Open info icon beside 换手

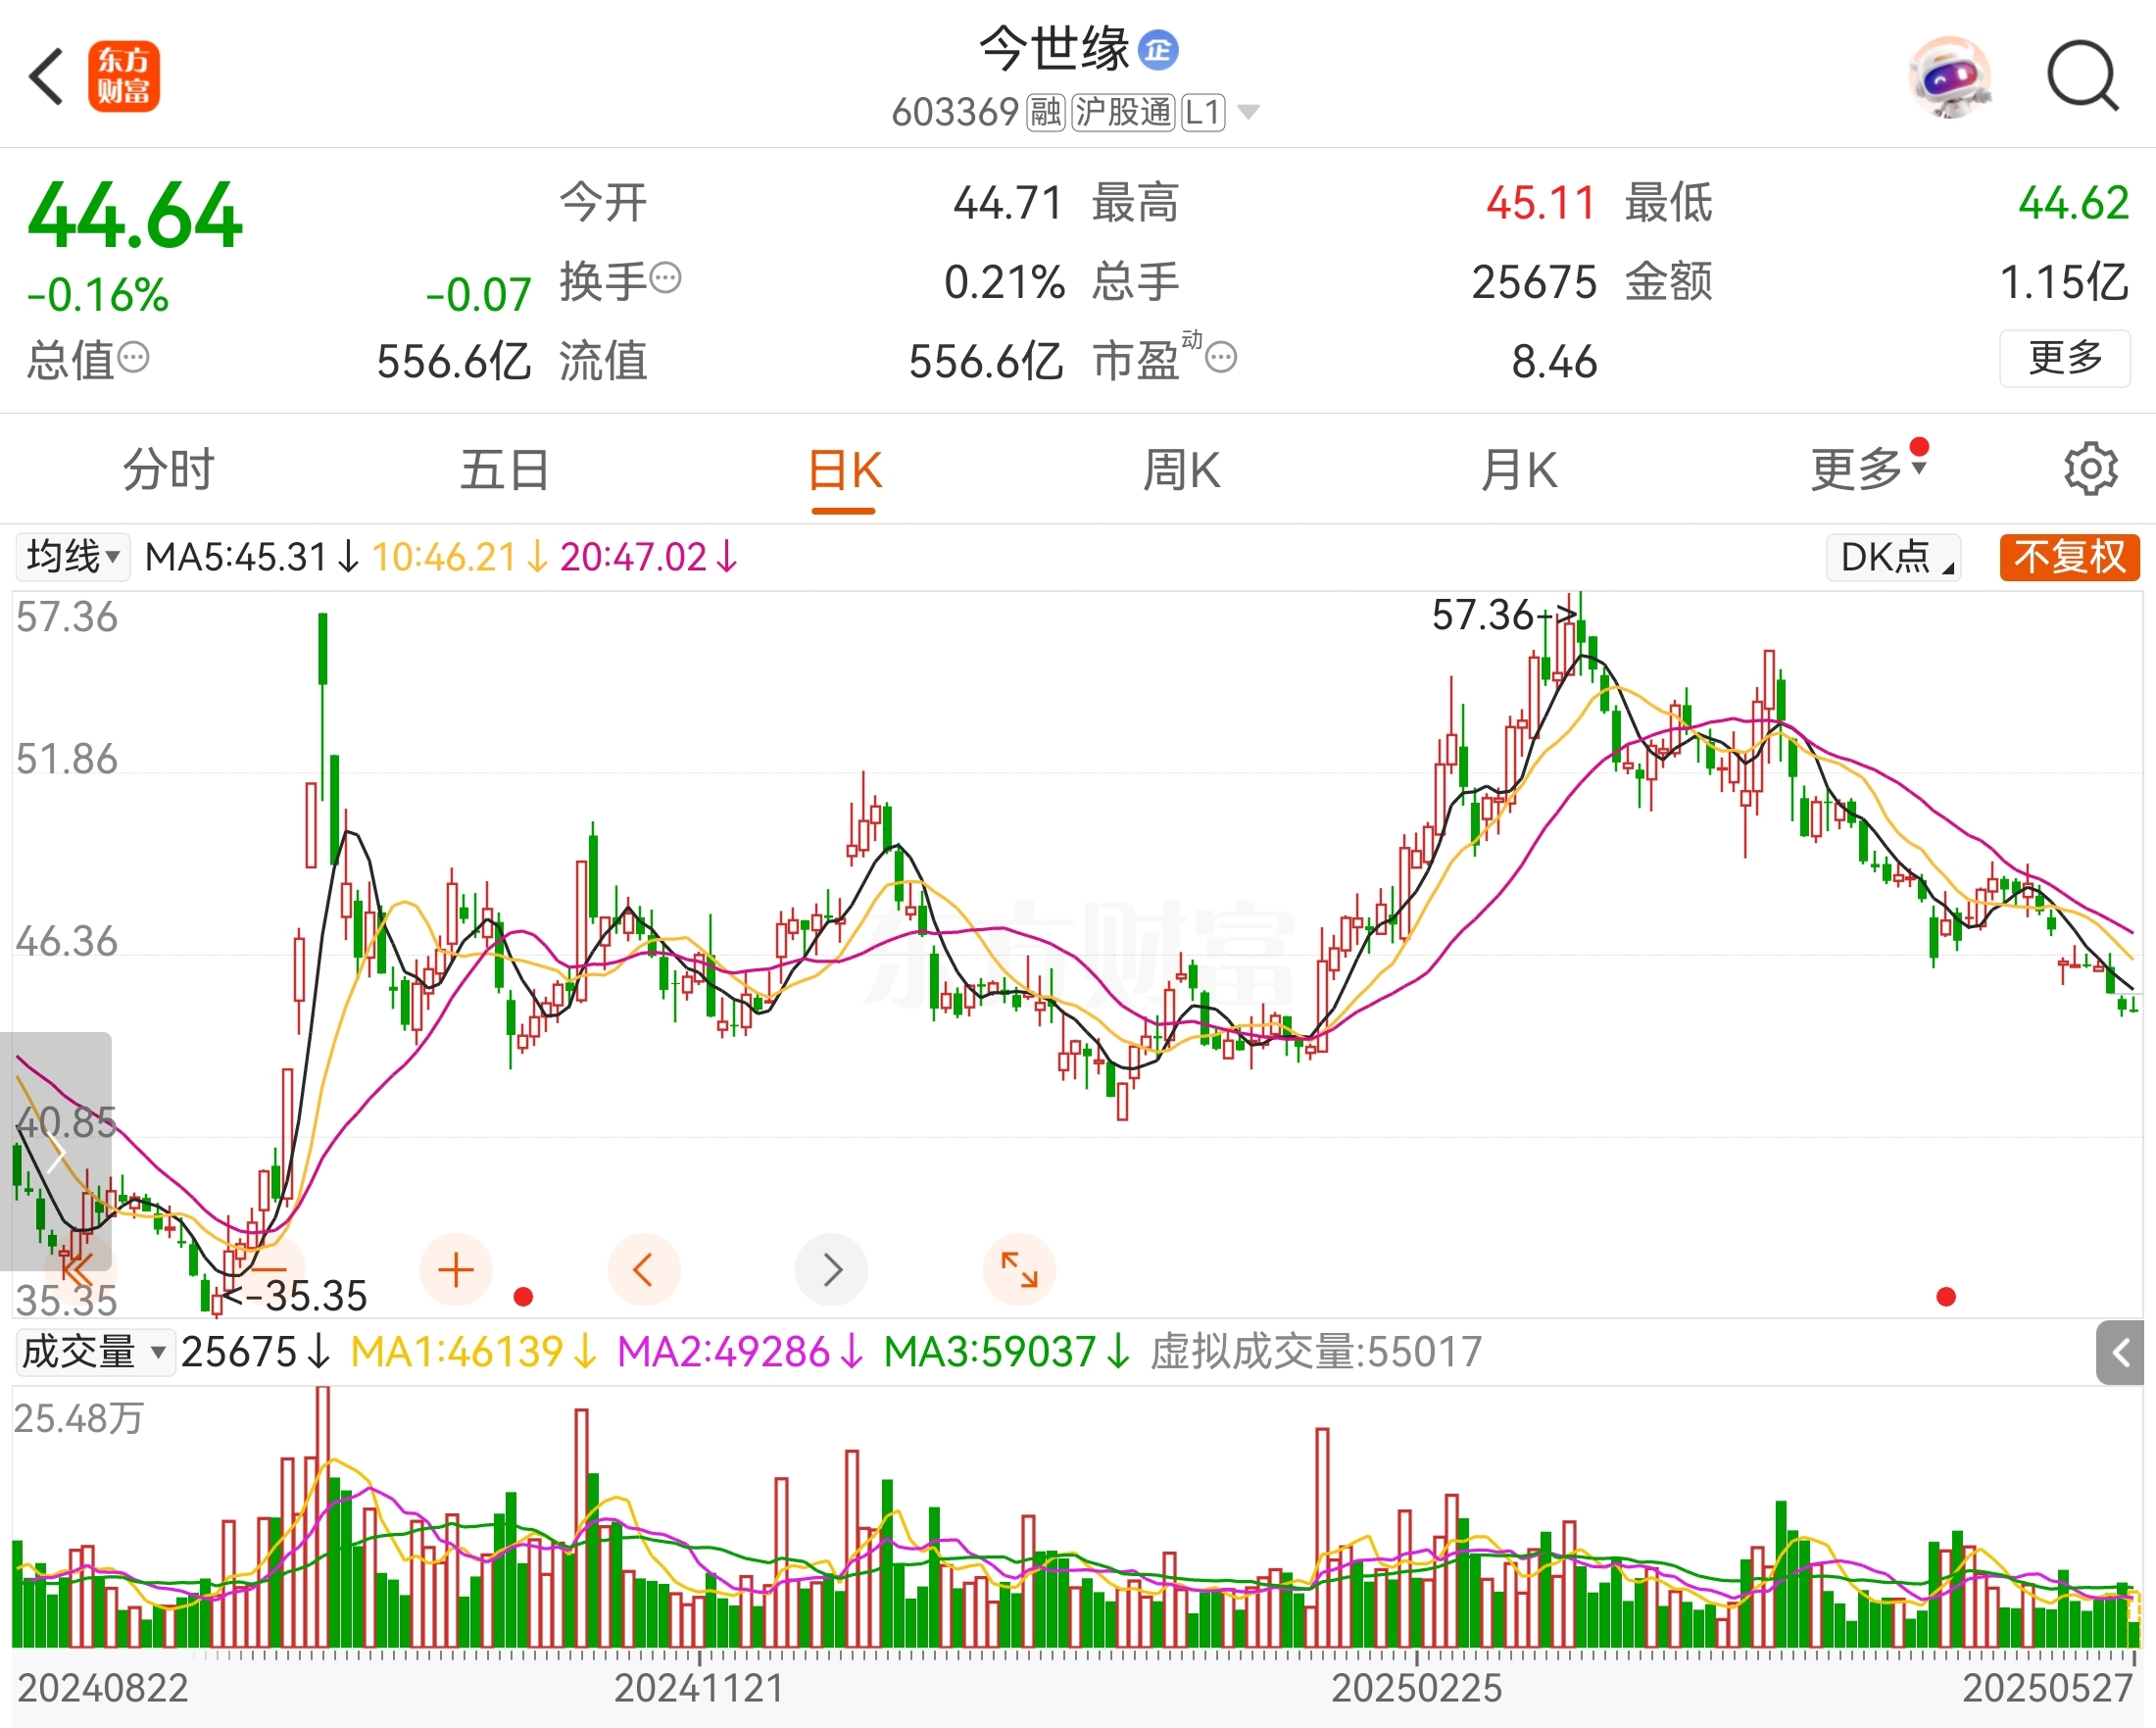[665, 277]
